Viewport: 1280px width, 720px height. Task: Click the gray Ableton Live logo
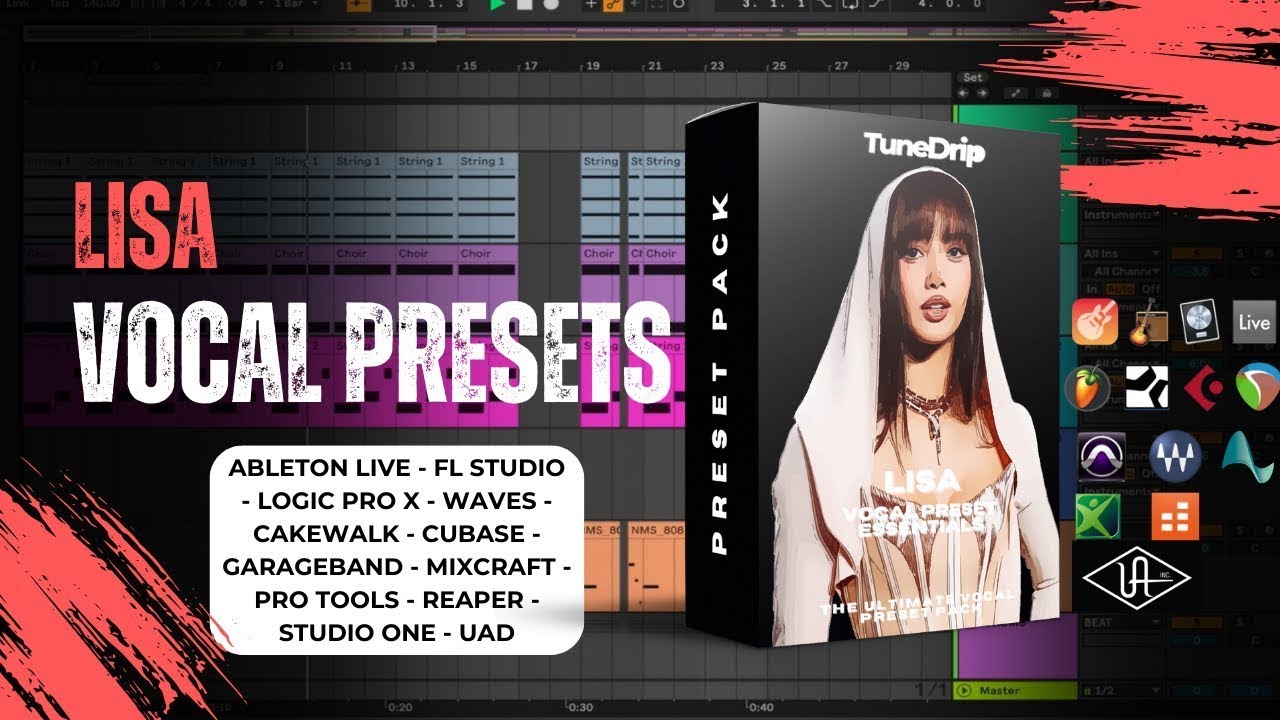coord(1254,322)
